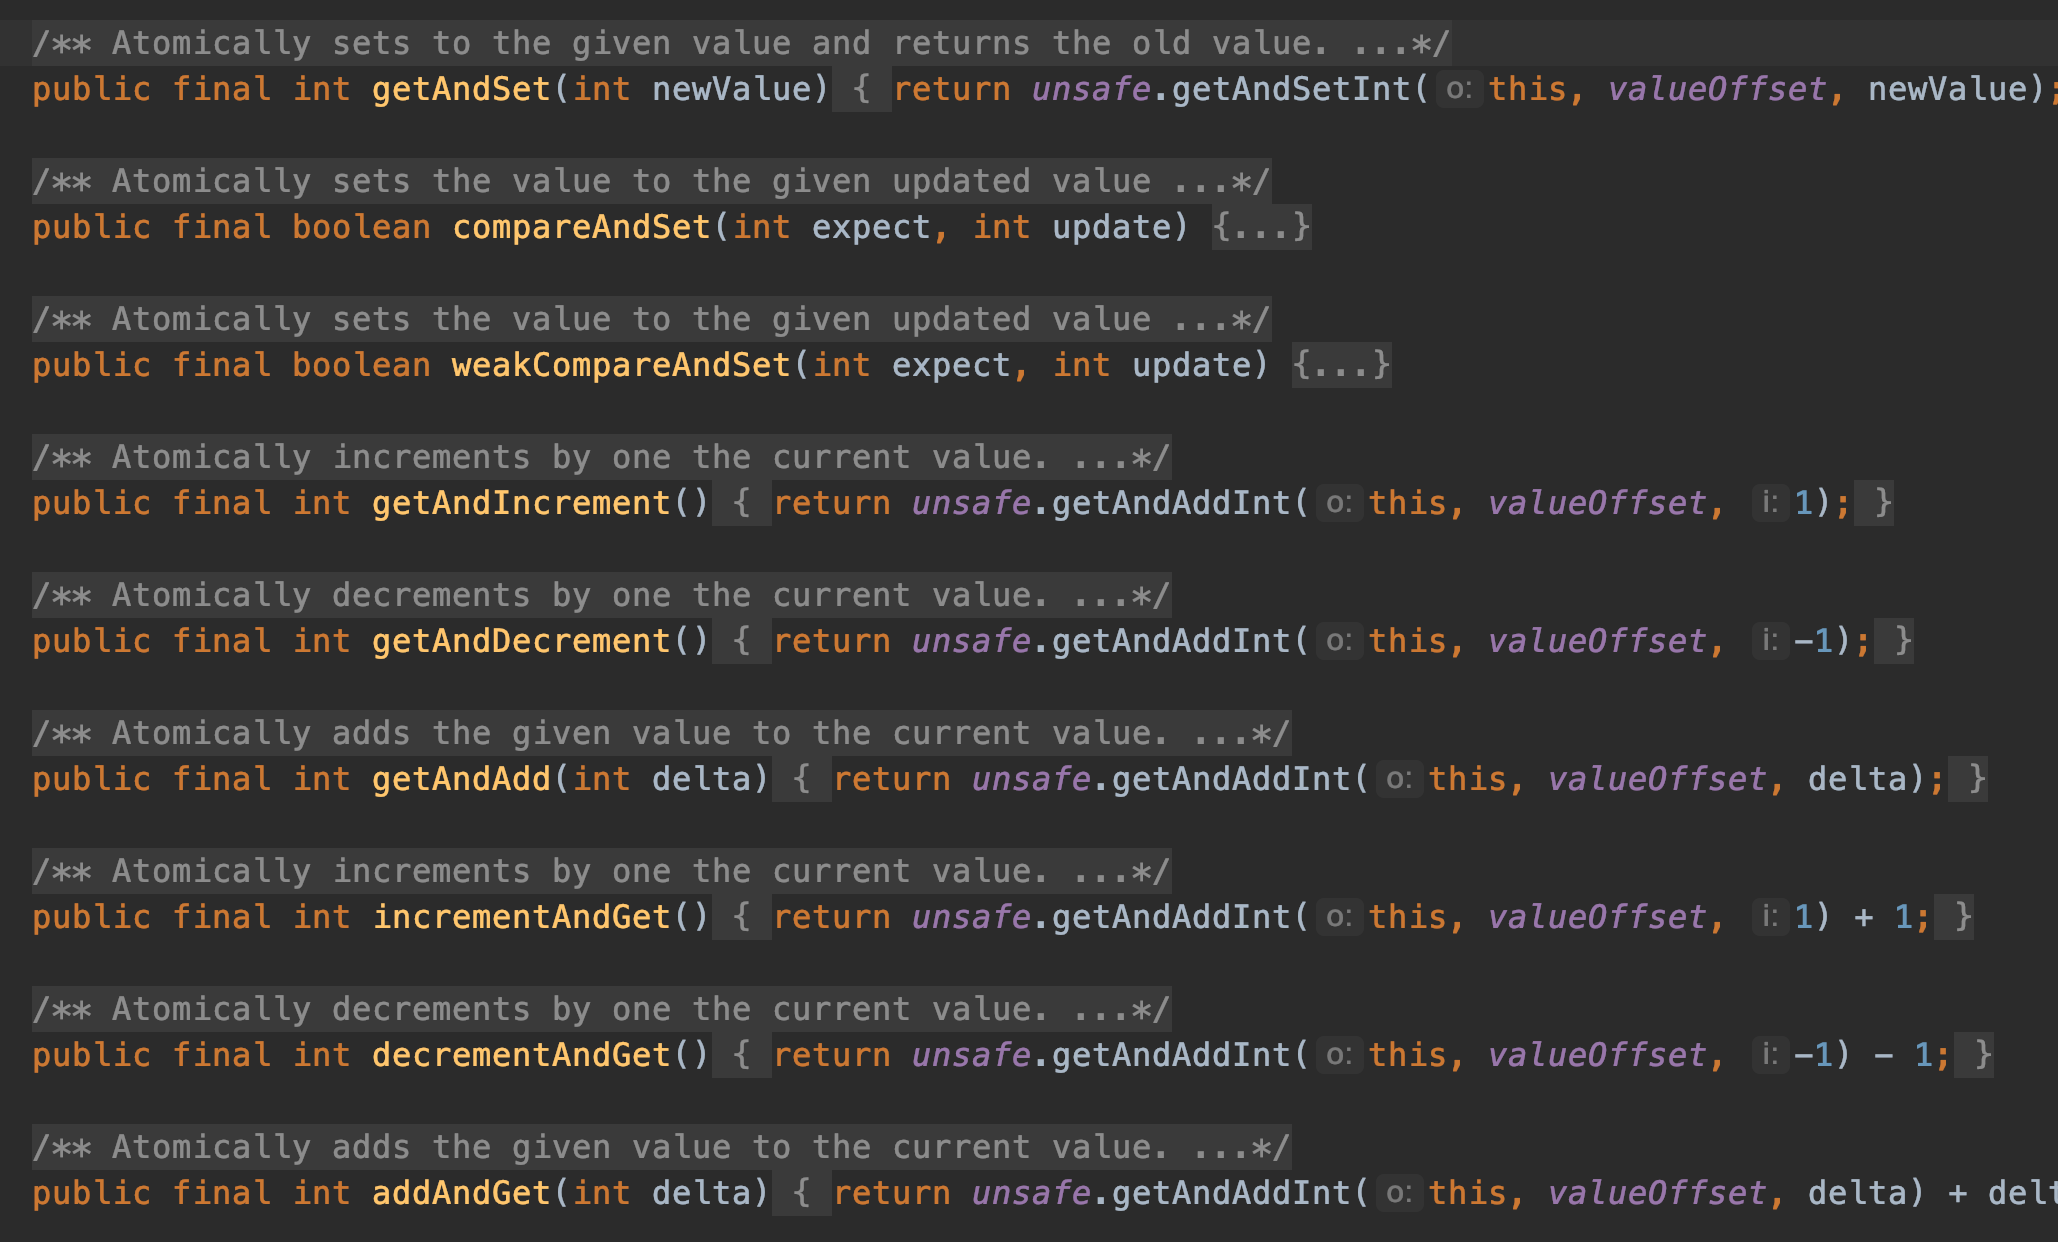2058x1242 pixels.
Task: Click the valueOffset field in the getAndDecrement line
Action: click(1596, 642)
